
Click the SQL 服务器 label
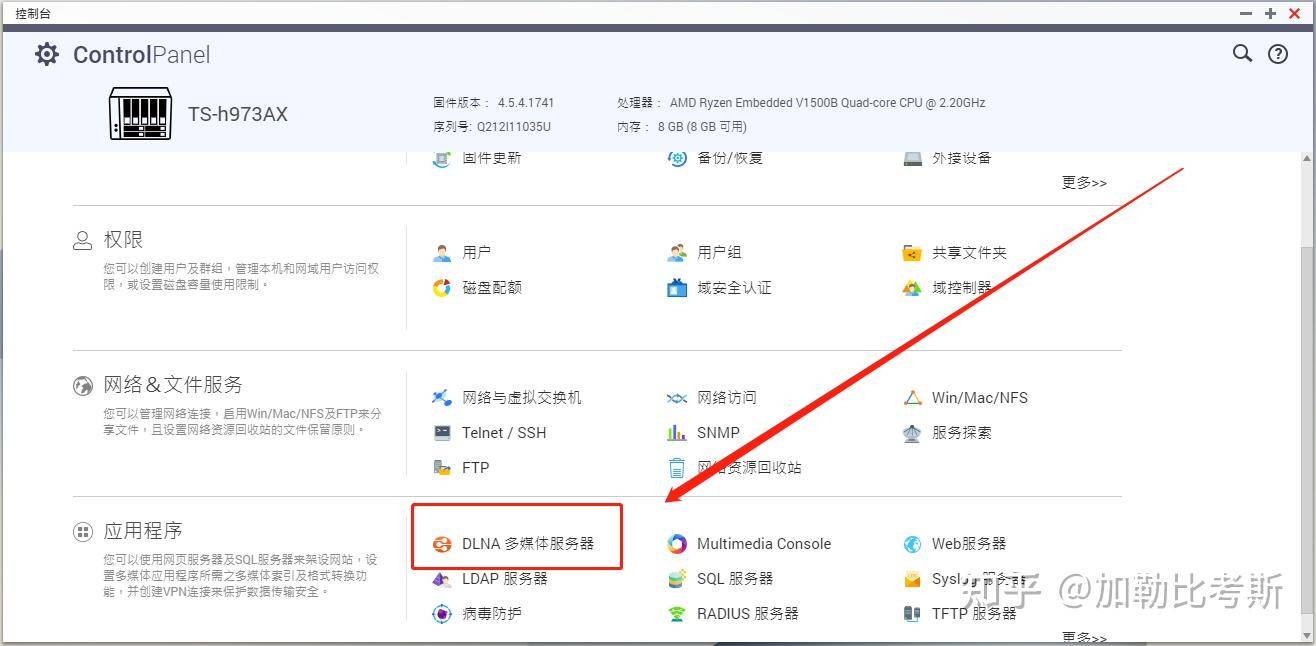735,579
